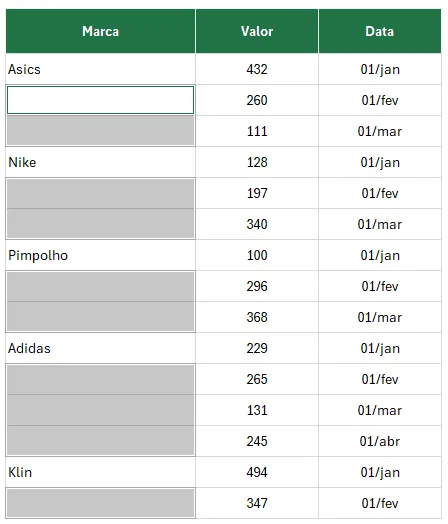The height and width of the screenshot is (524, 448).
Task: Select the value 245 cell
Action: point(257,441)
